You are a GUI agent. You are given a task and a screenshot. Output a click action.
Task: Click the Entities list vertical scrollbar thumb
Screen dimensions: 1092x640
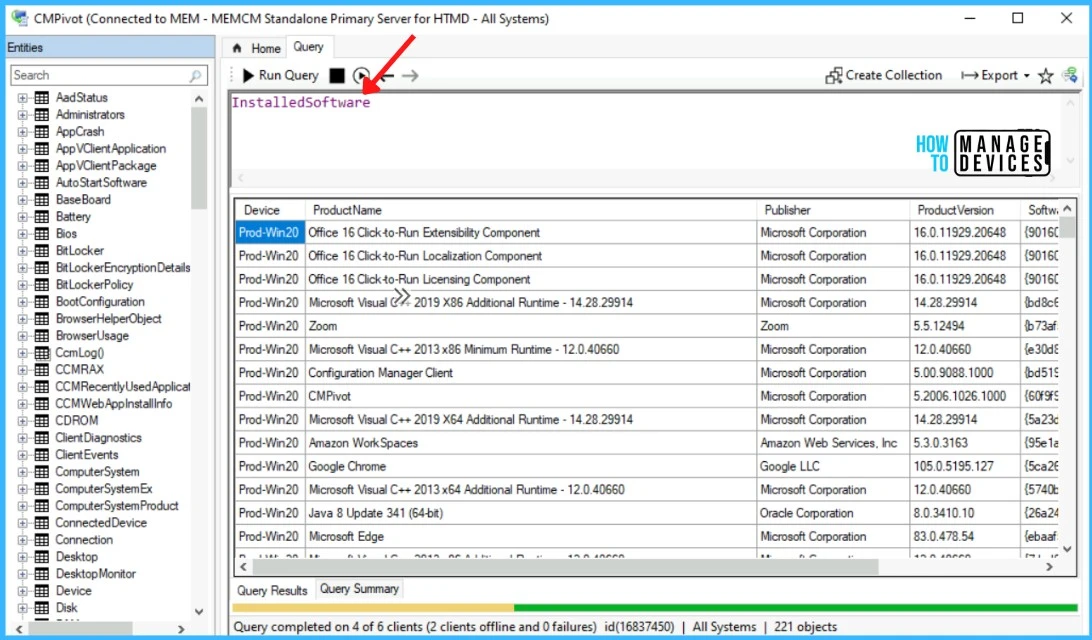(198, 158)
